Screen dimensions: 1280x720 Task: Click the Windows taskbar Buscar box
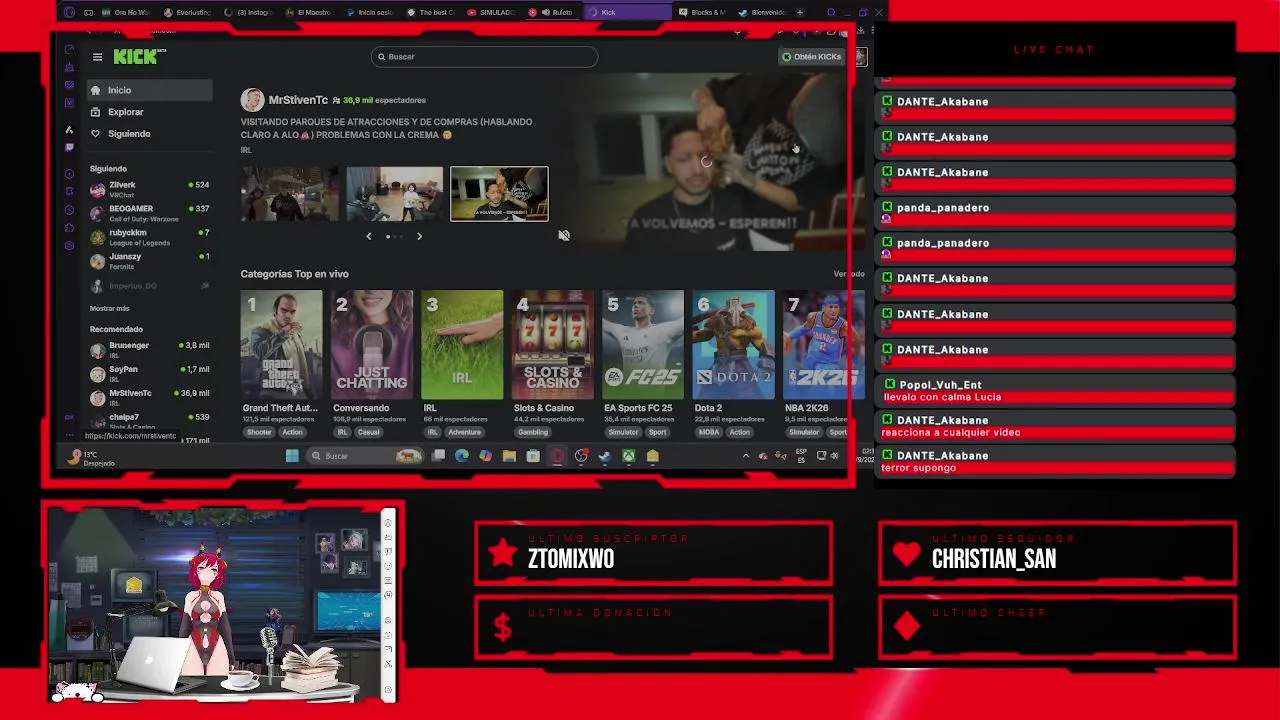(366, 456)
